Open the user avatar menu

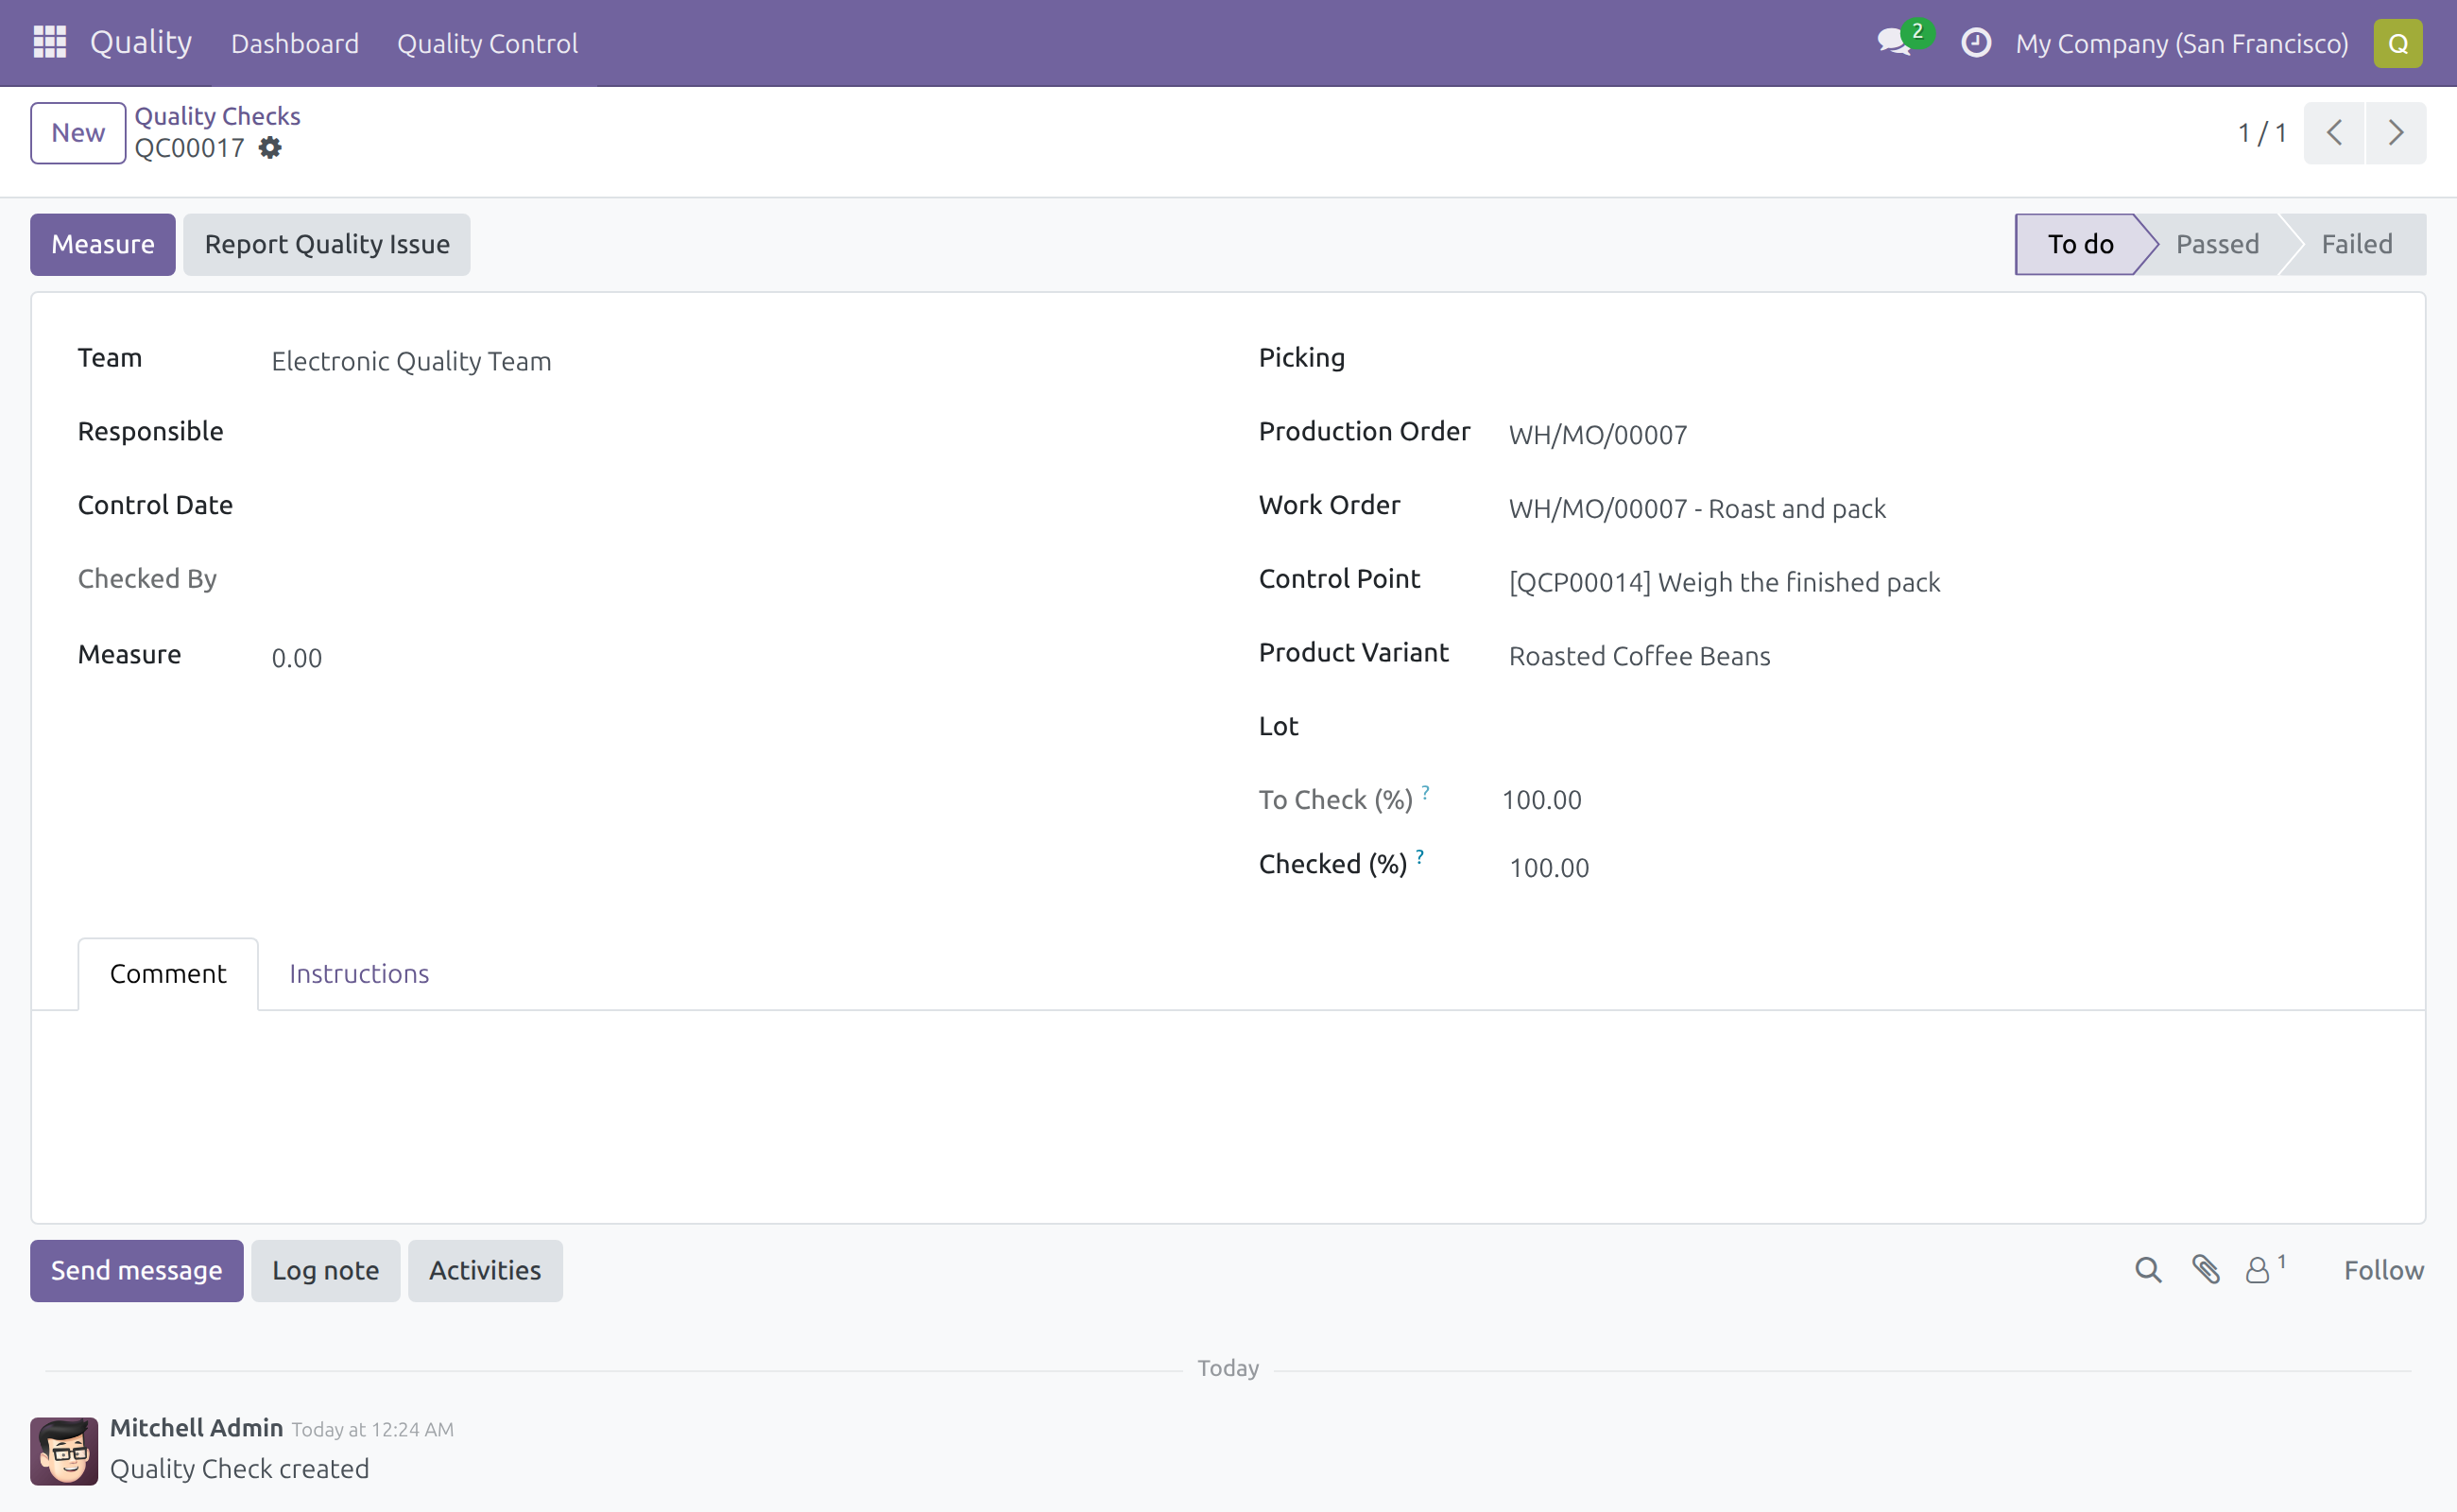(x=2397, y=43)
